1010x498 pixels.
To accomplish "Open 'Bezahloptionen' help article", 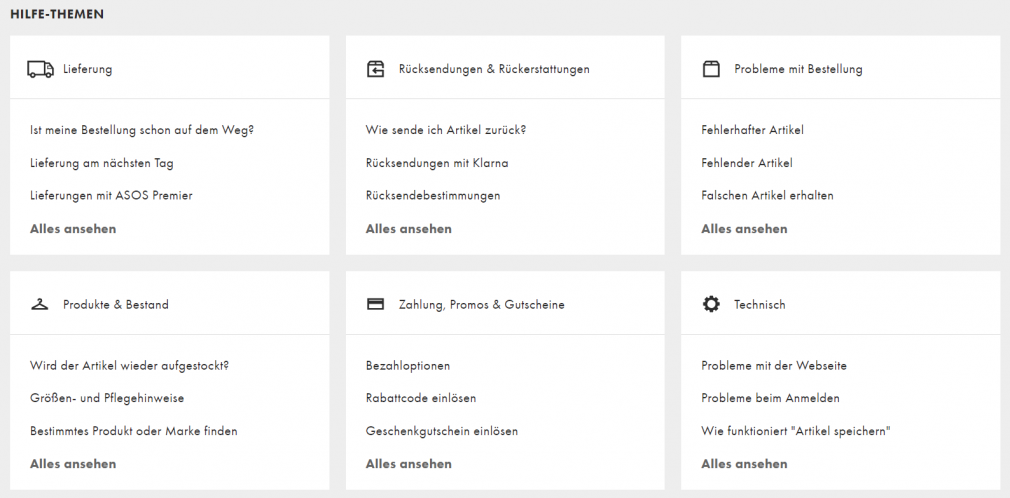I will click(408, 366).
